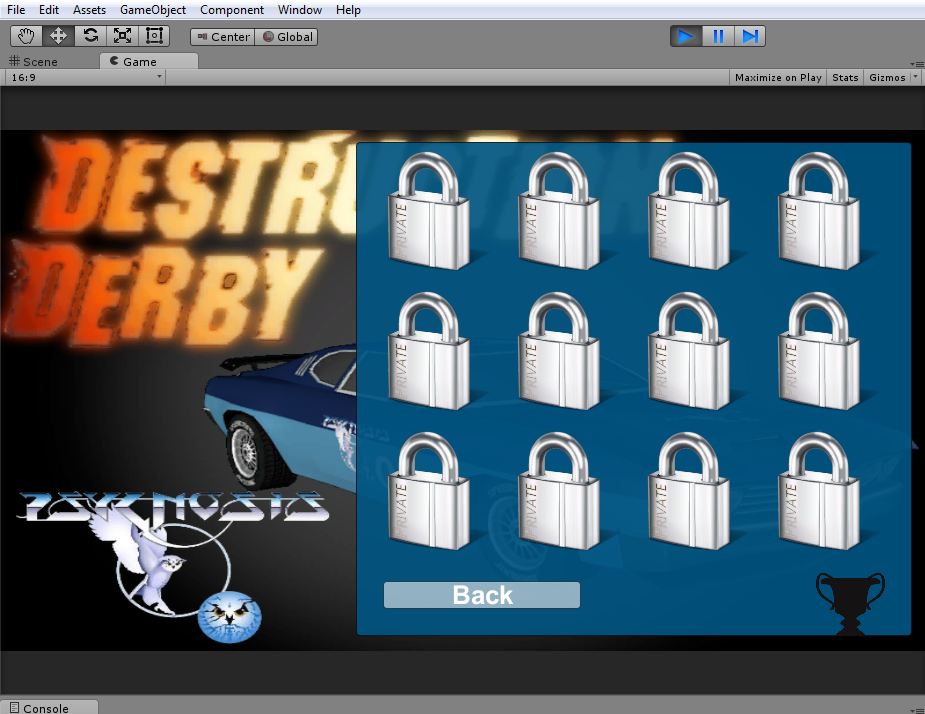Select the Rotate tool
Screen dimensions: 925x714
click(x=89, y=35)
